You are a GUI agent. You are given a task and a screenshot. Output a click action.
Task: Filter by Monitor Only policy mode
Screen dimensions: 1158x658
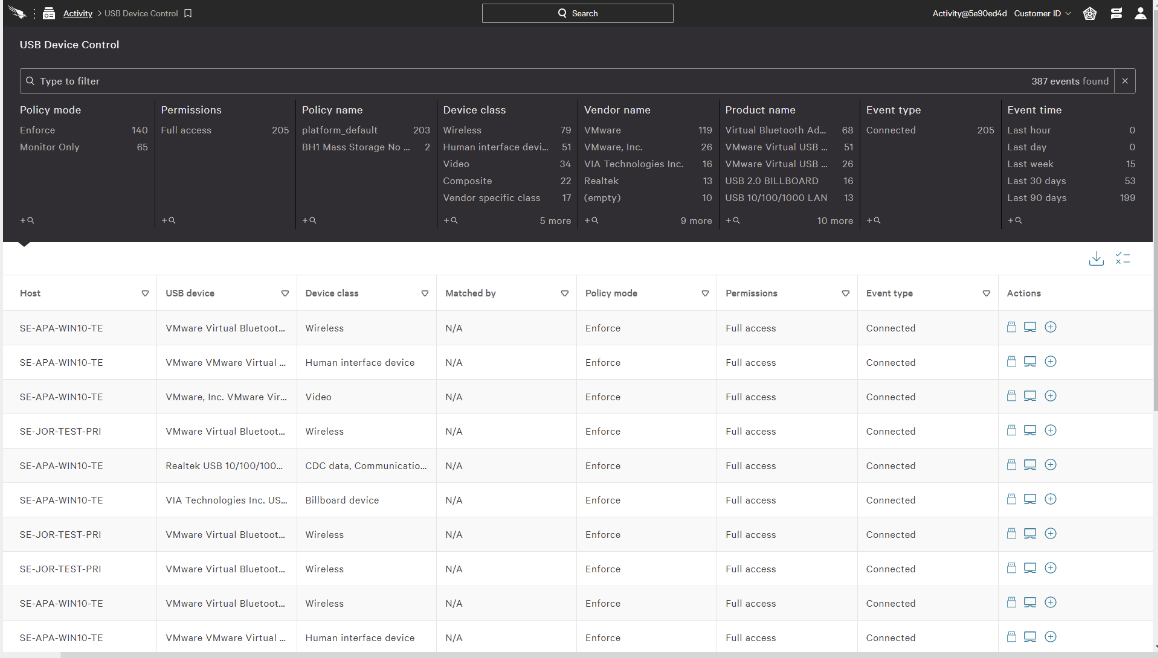click(x=49, y=147)
